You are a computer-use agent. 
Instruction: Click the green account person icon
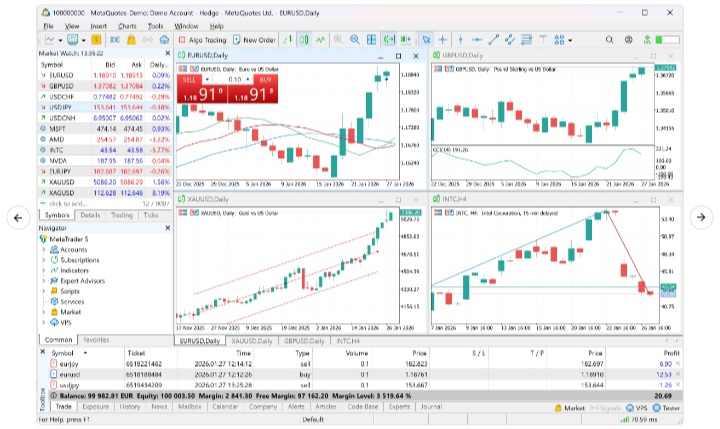point(647,40)
